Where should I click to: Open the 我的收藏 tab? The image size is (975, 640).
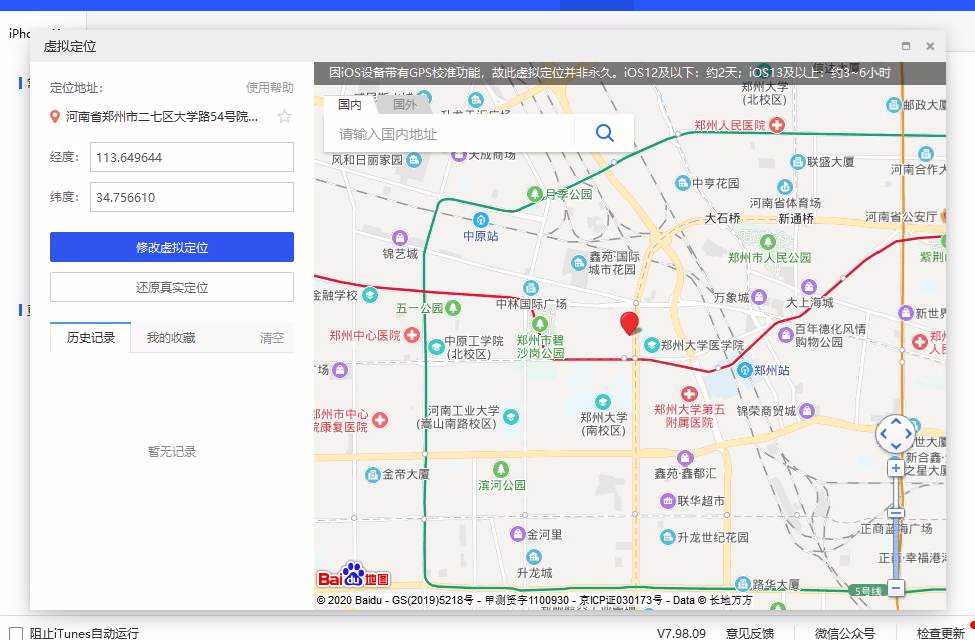(171, 338)
